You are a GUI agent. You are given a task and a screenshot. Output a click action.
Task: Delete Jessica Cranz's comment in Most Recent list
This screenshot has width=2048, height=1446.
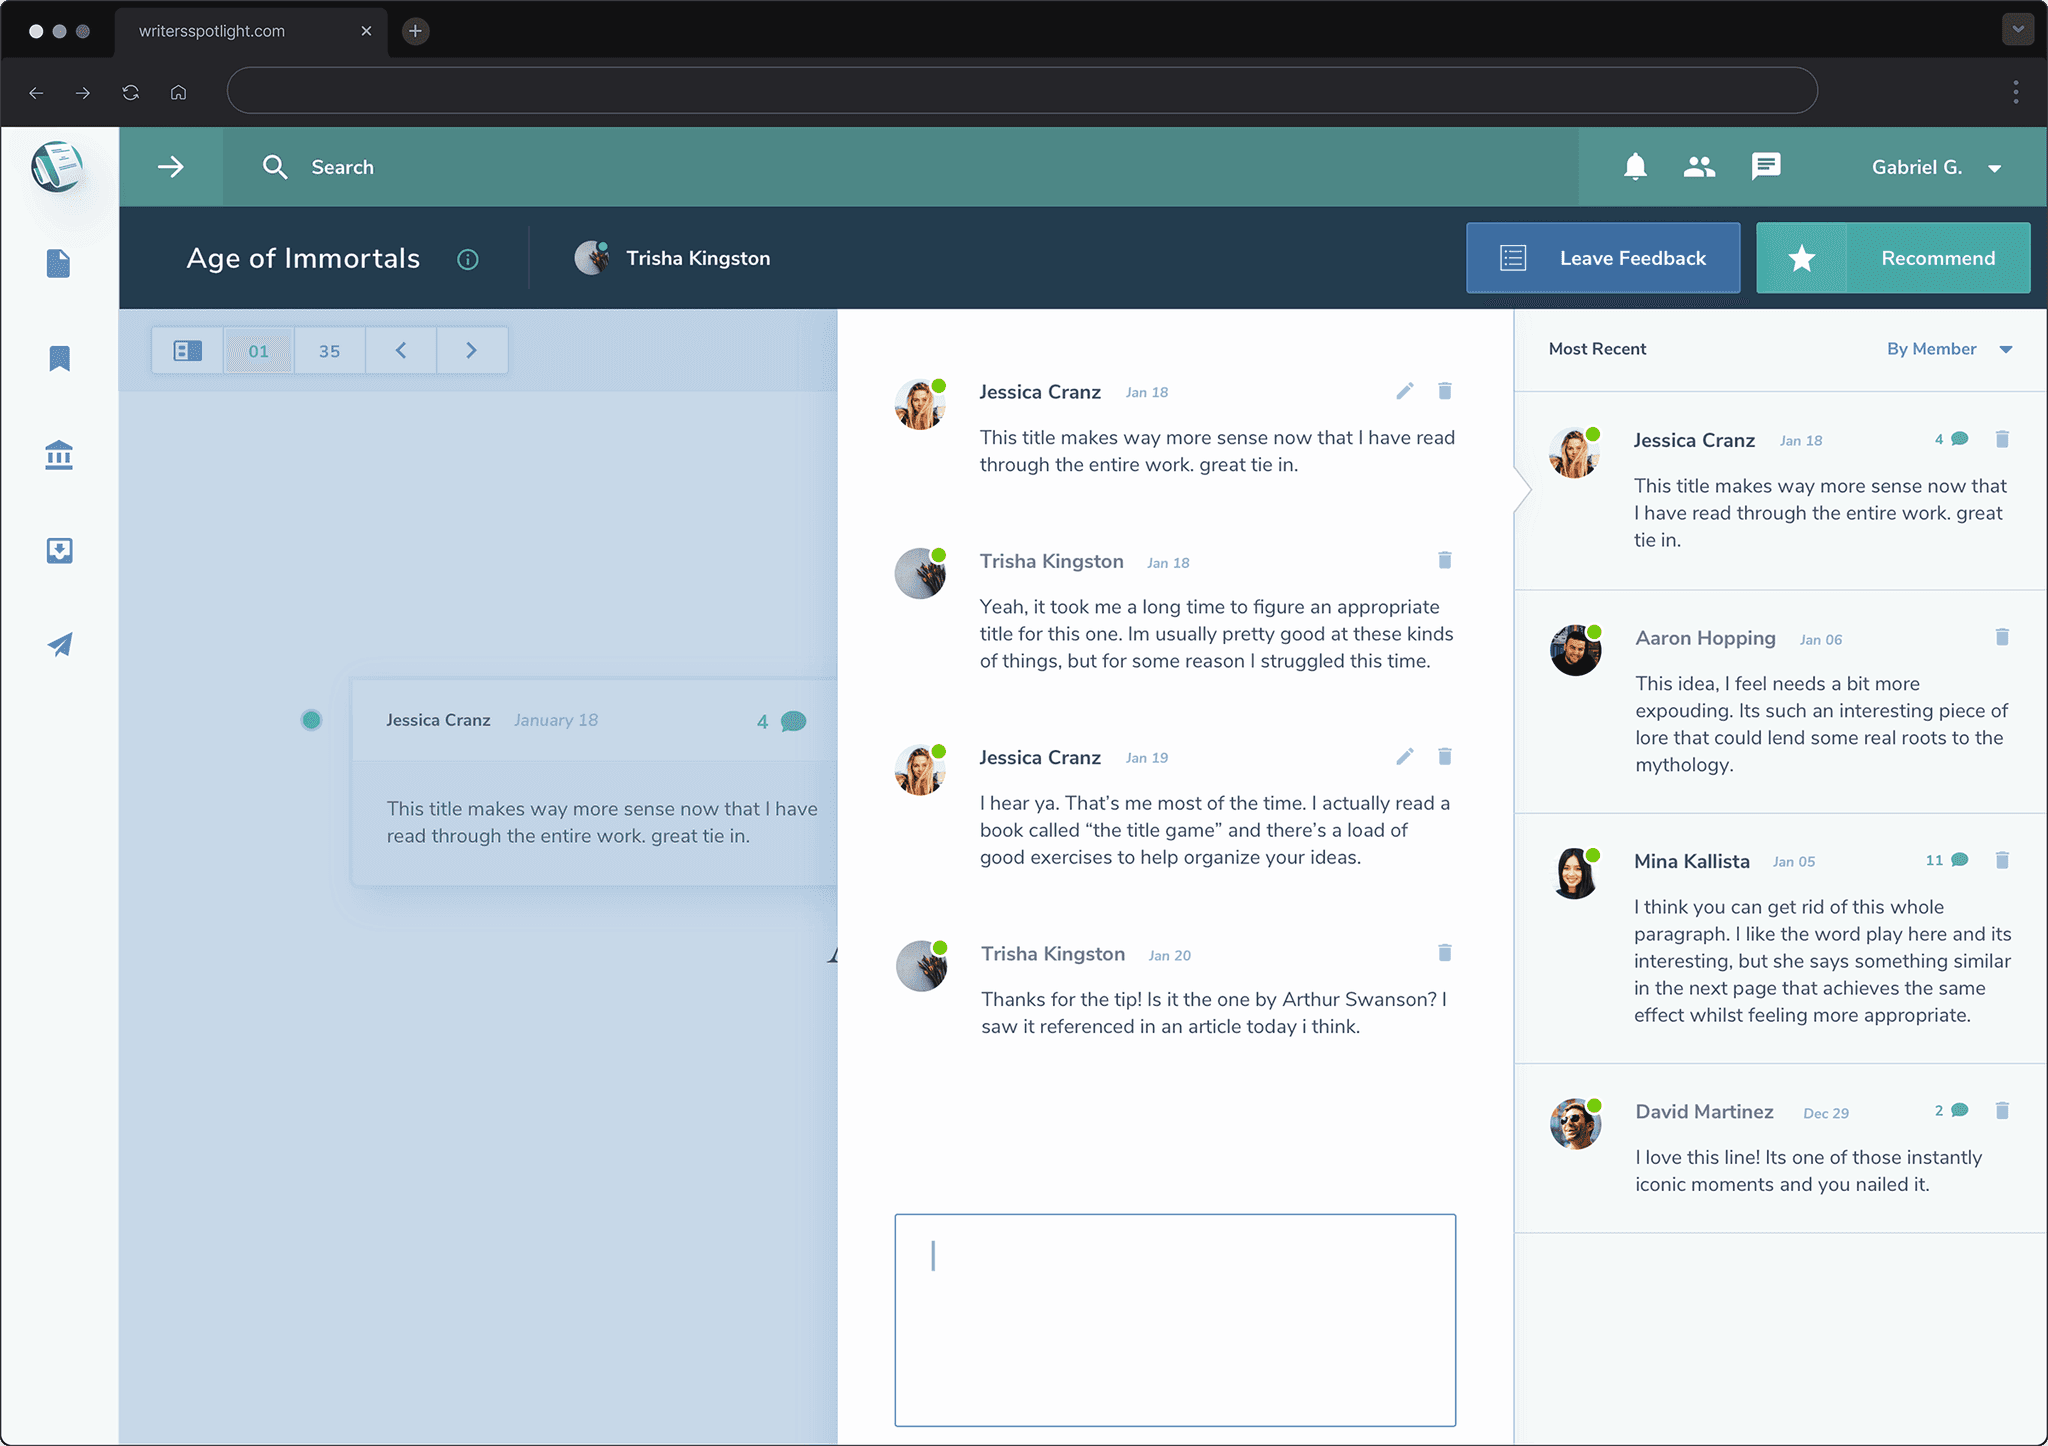tap(2002, 439)
